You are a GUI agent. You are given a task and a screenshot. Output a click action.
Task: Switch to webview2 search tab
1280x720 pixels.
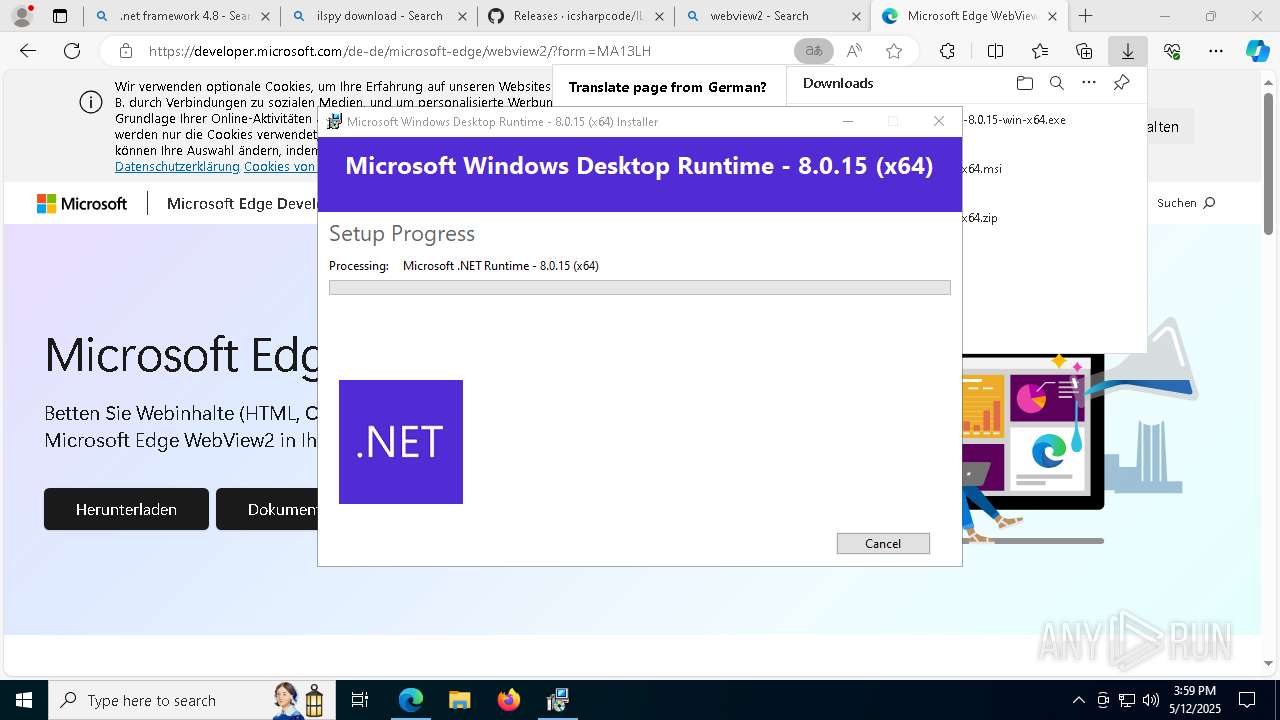773,16
